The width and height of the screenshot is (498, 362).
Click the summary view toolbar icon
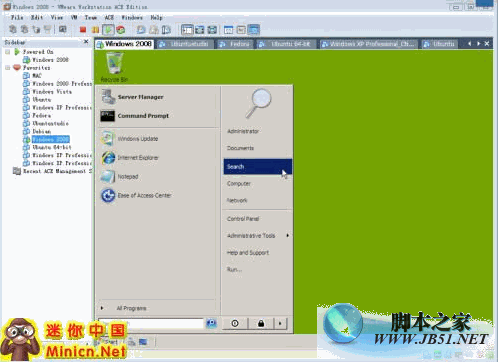[x=228, y=30]
